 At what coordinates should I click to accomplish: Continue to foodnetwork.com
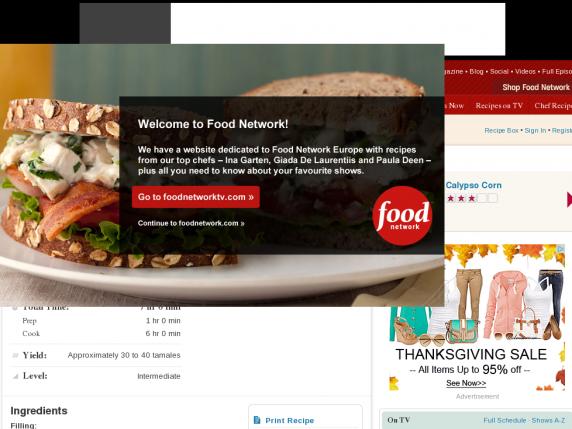pyautogui.click(x=191, y=223)
